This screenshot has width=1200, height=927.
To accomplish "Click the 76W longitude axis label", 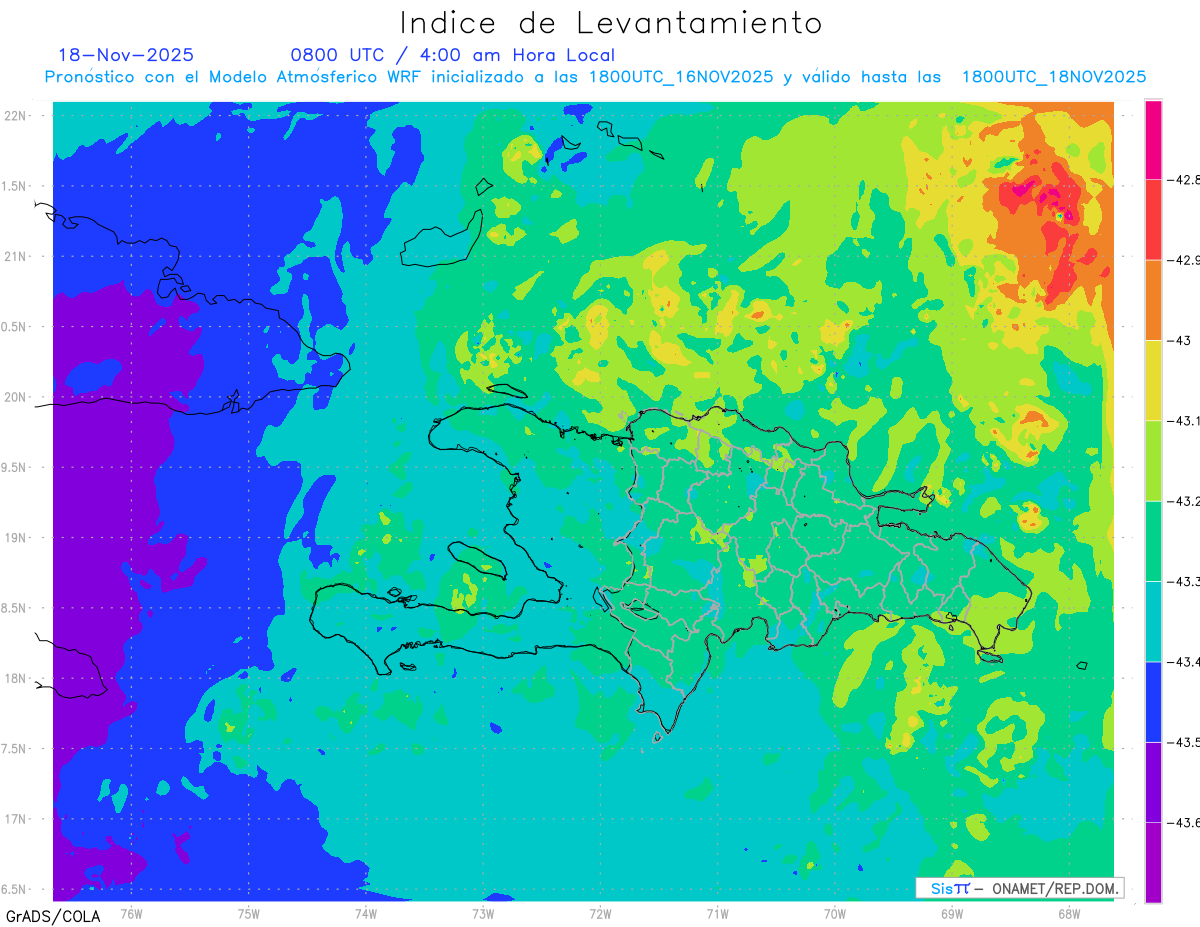I will pos(131,913).
